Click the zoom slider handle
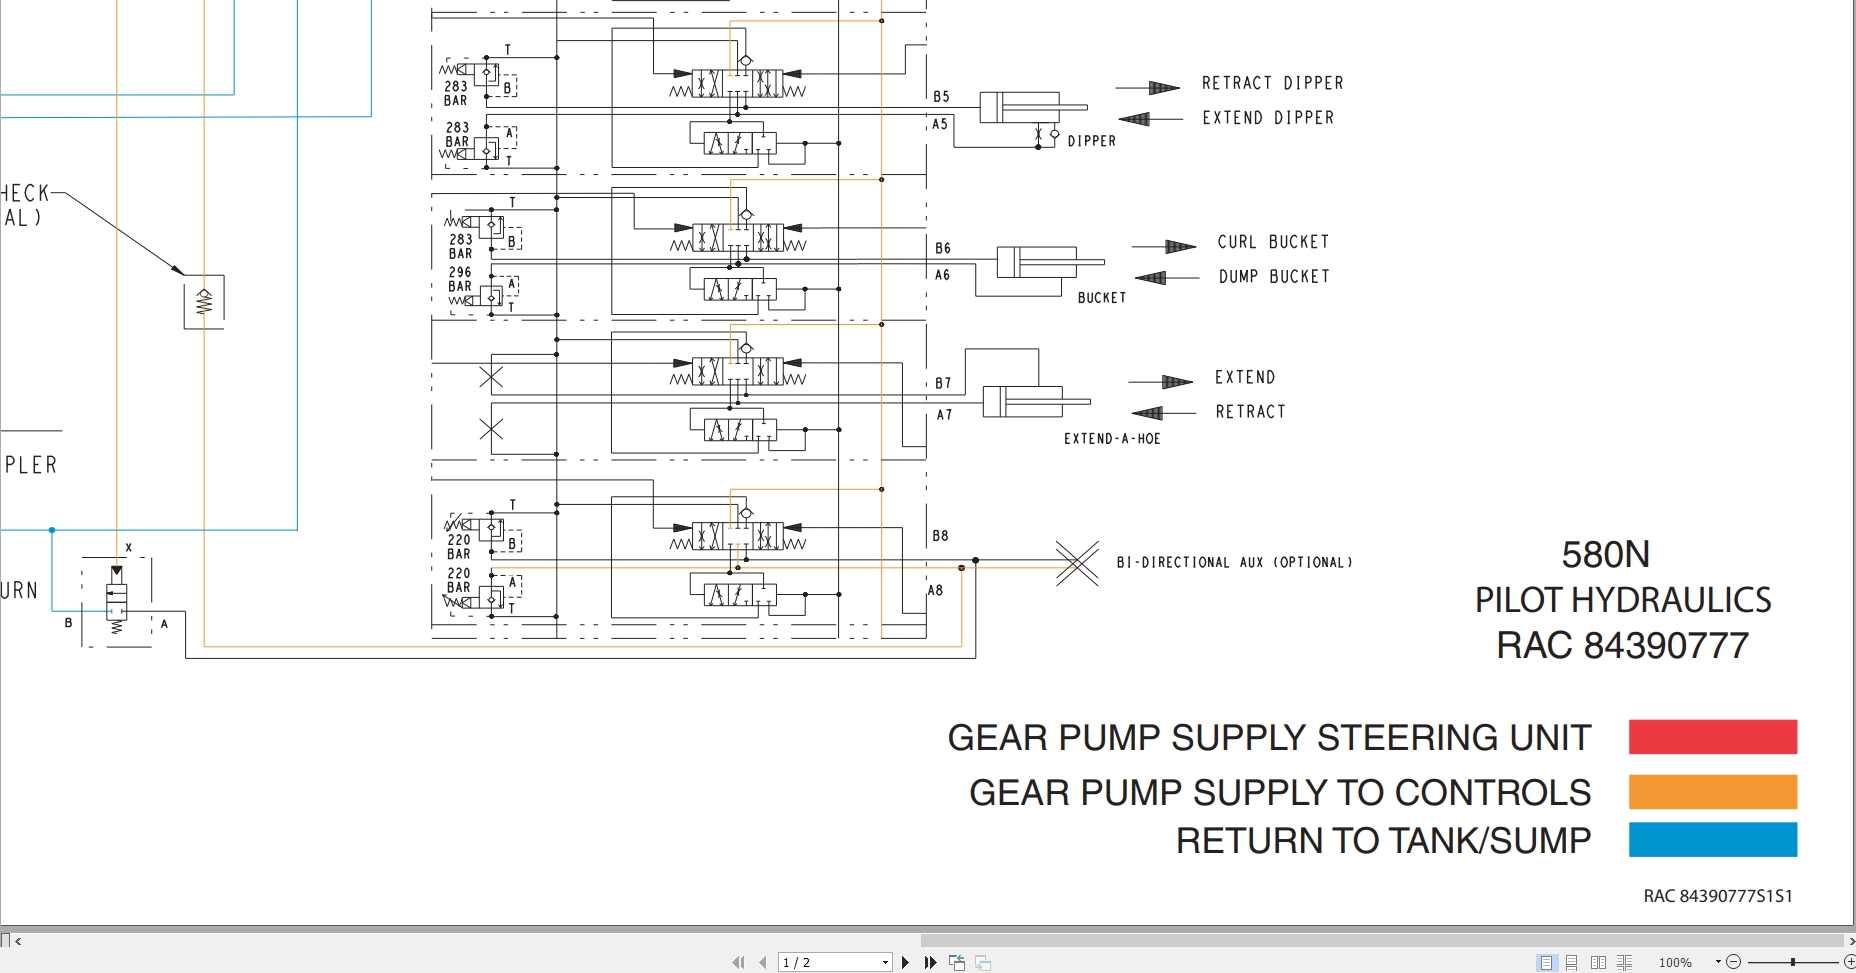The width and height of the screenshot is (1856, 973). pyautogui.click(x=1793, y=962)
